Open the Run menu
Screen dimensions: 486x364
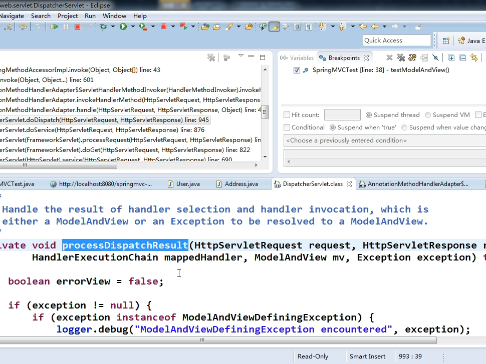(x=90, y=16)
